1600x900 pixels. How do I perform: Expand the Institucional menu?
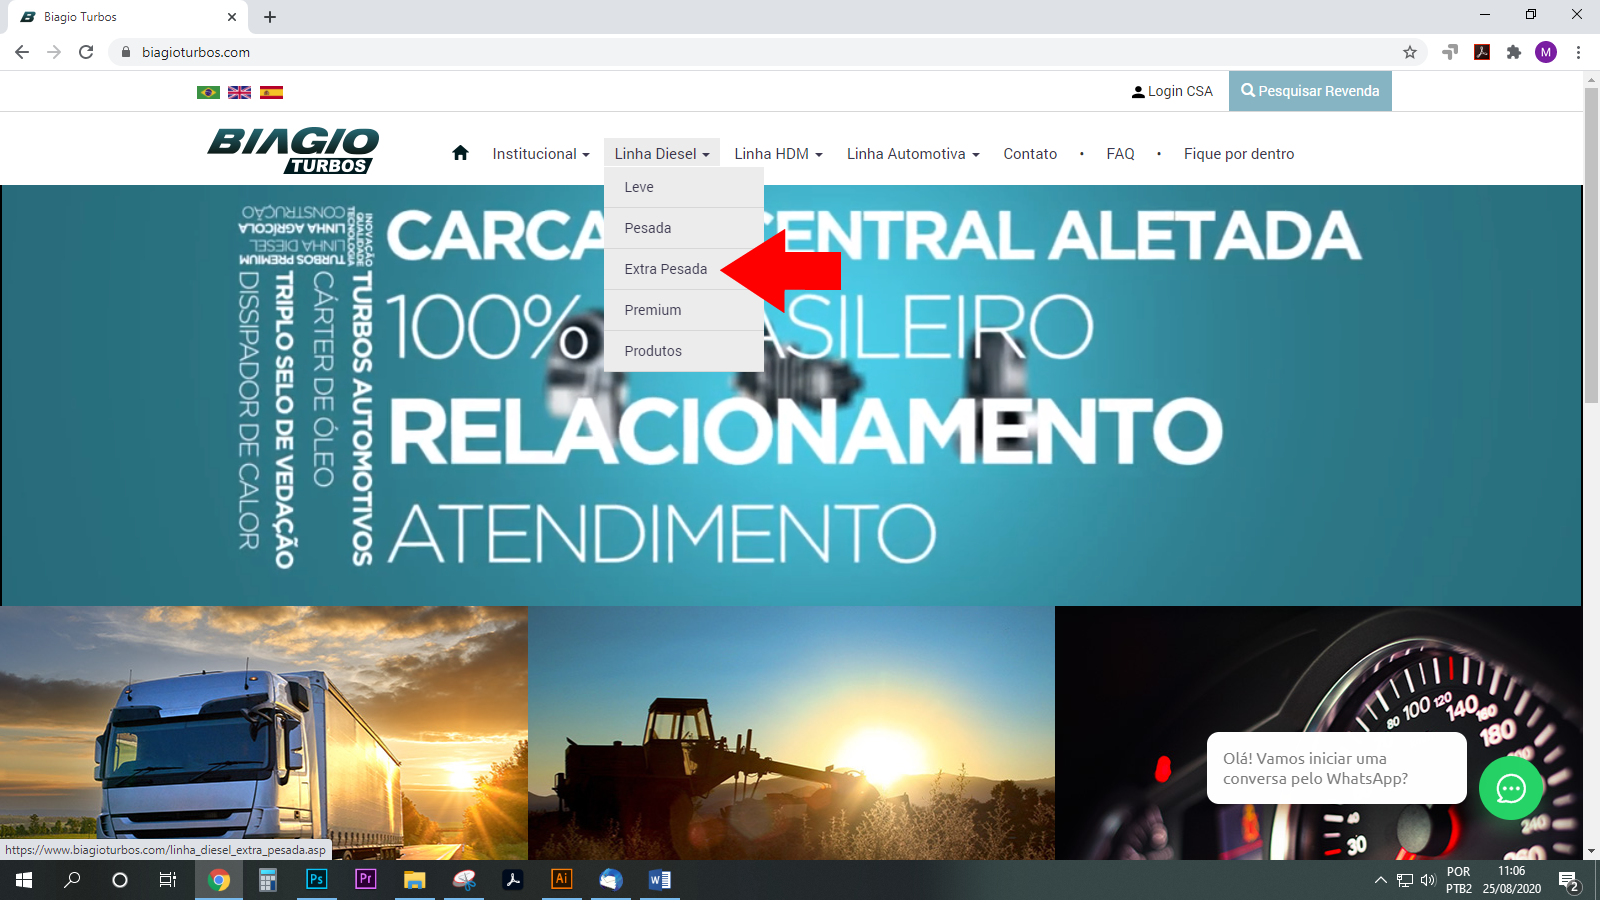541,153
